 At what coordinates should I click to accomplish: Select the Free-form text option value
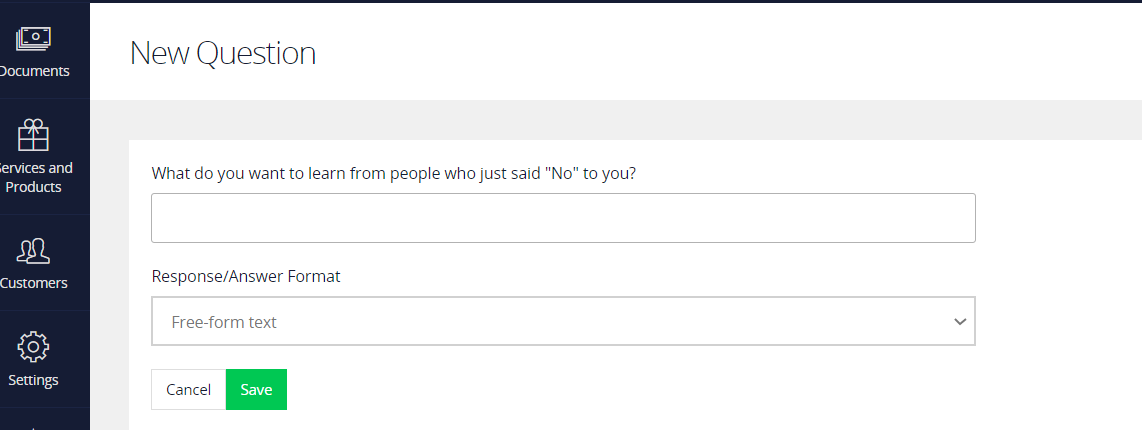(224, 322)
